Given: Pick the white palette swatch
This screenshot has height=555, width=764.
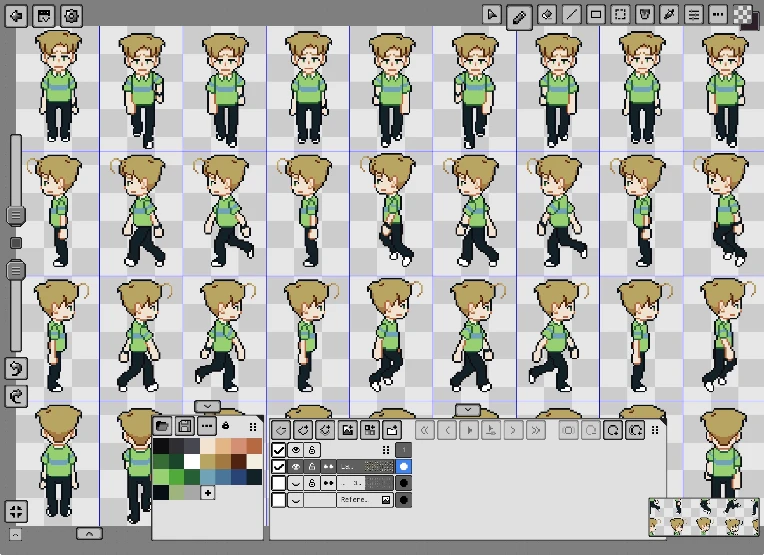Looking at the screenshot, I should 192,461.
